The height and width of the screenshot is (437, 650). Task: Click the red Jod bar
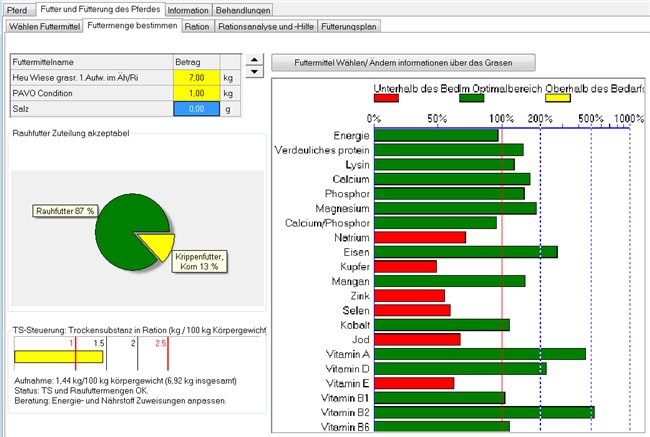[x=417, y=340]
